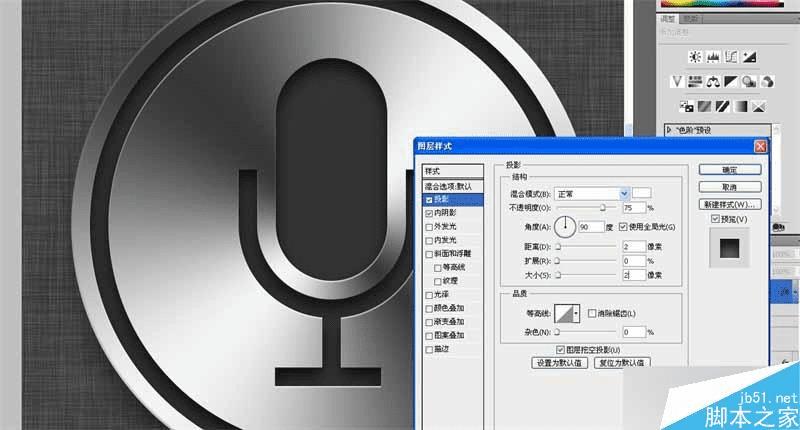Enable the 等高线 sub-option checkbox under 斜面和浮雕
Viewport: 800px width, 430px height.
[x=438, y=268]
